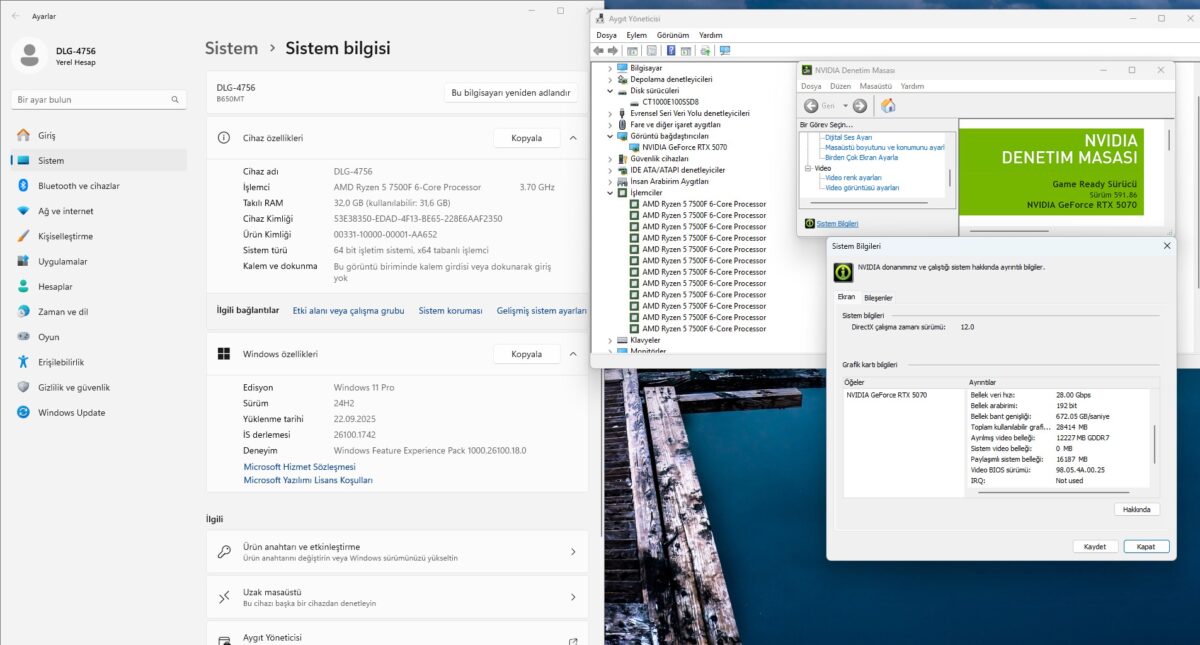1200x645 pixels.
Task: Click the search magnifier in Bir ayar bulun
Action: (175, 100)
